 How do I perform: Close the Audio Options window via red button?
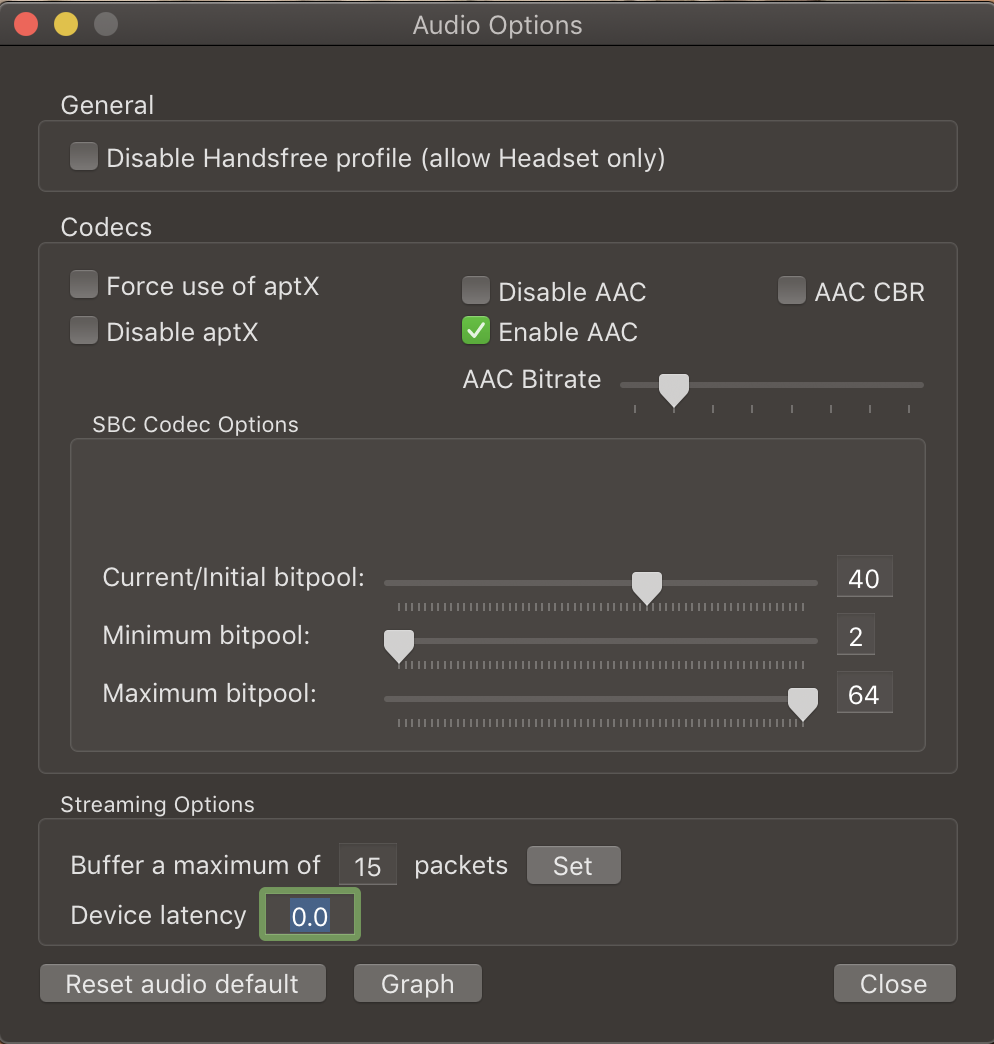tap(26, 25)
